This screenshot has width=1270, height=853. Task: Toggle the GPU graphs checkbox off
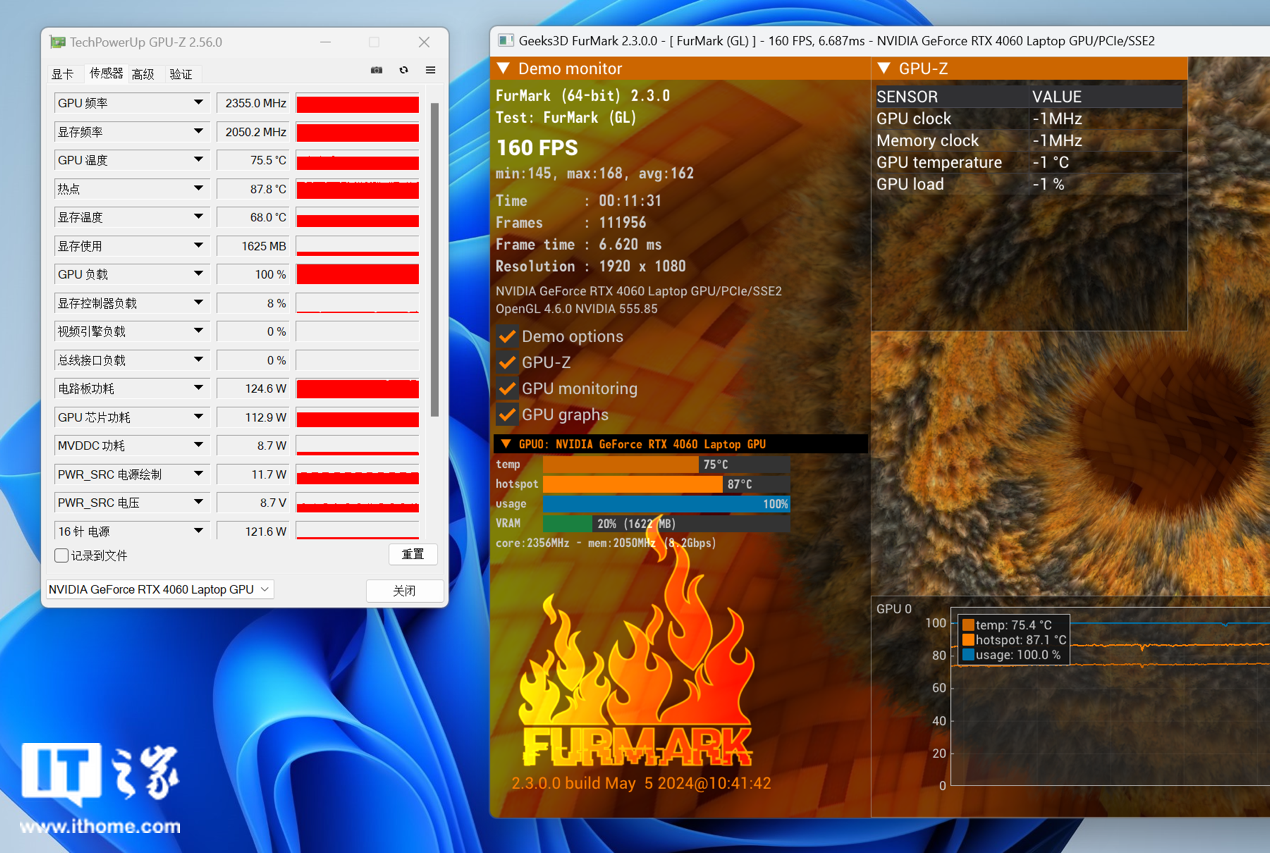pyautogui.click(x=507, y=415)
